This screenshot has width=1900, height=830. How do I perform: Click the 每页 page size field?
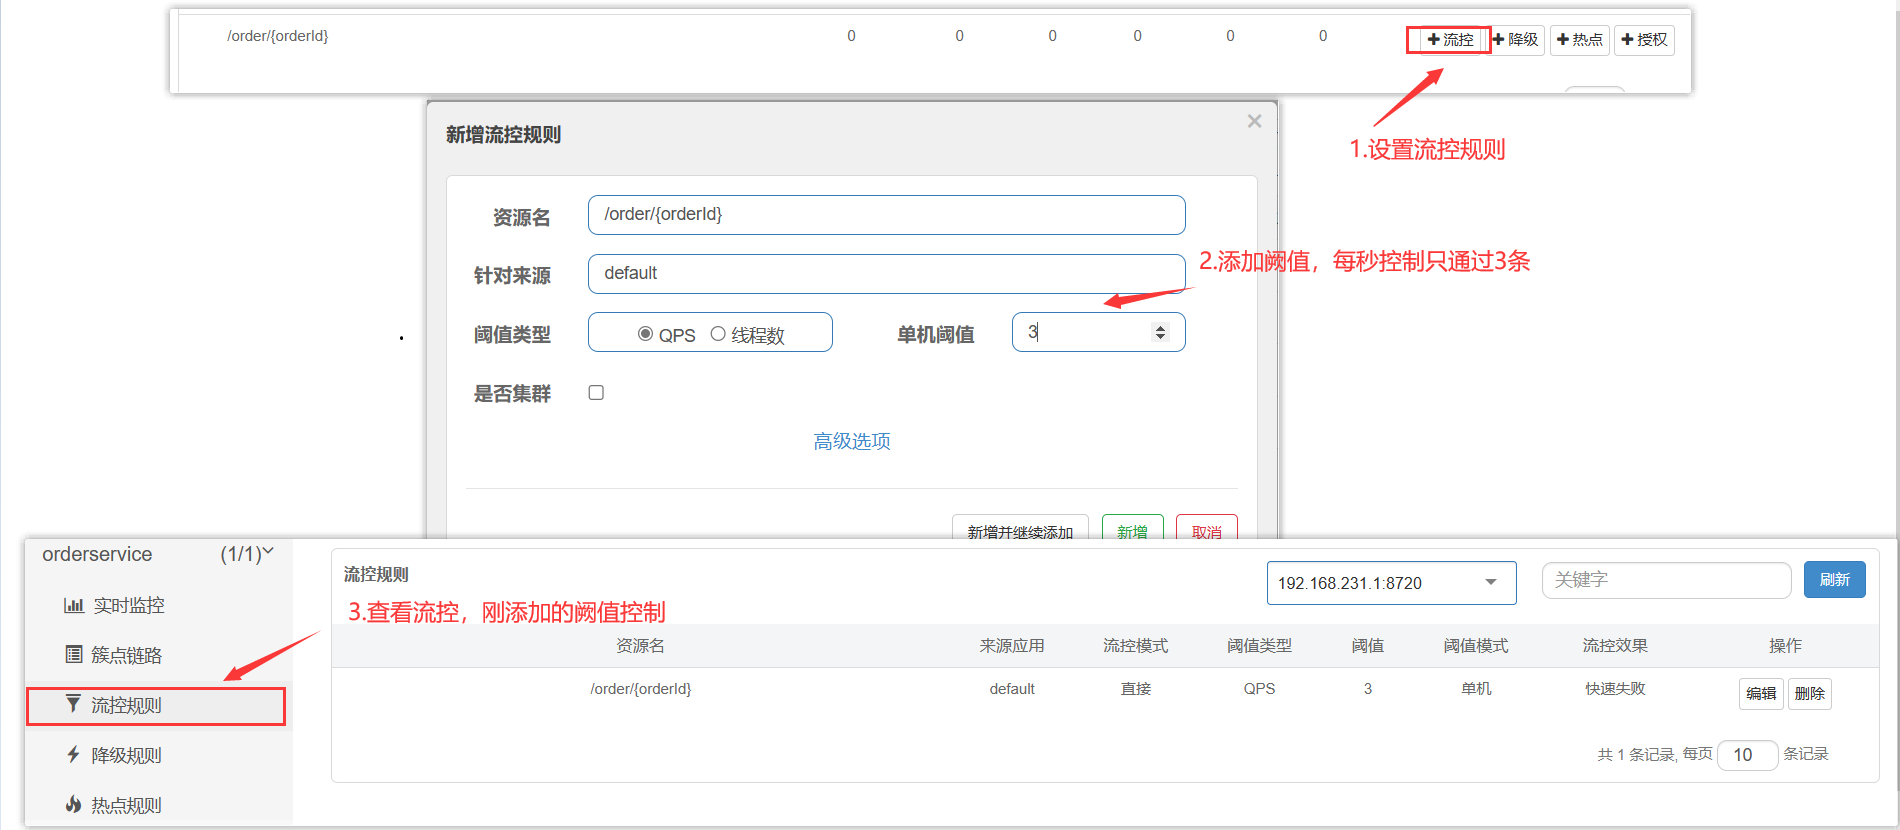(x=1747, y=755)
